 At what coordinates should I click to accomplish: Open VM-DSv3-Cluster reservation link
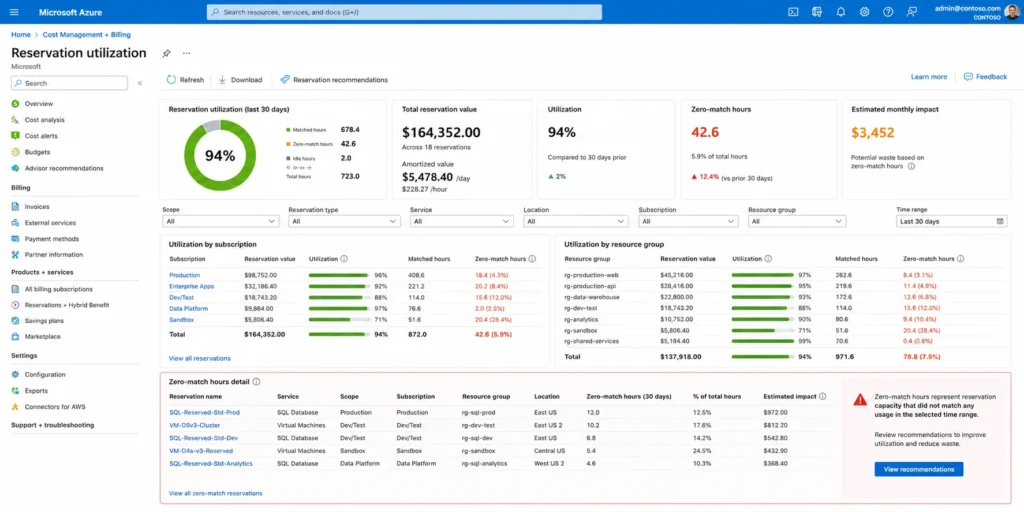[x=195, y=425]
